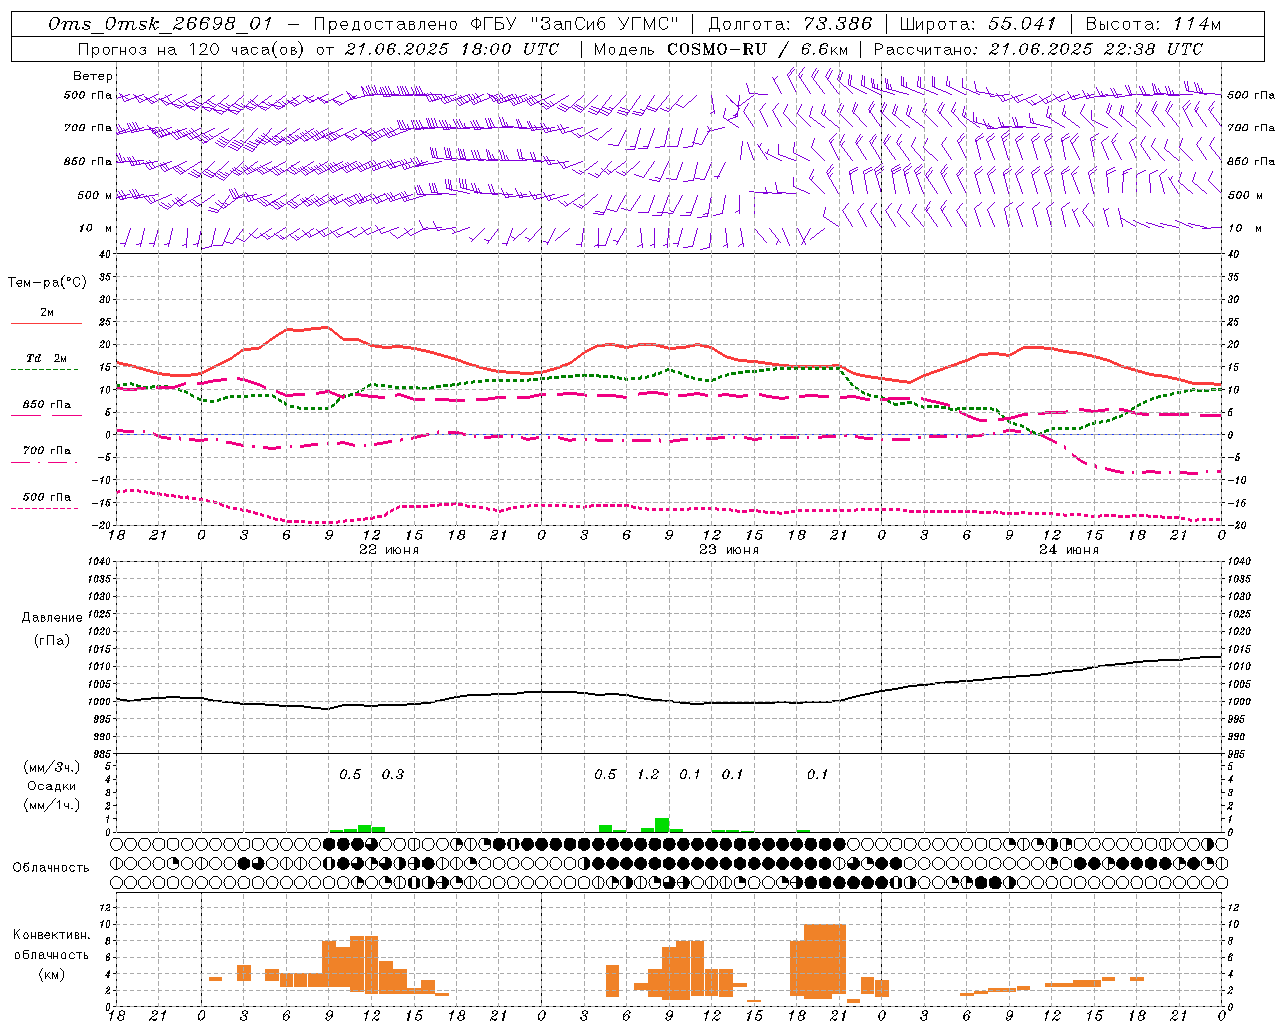Click the 2м temperature legend entry
The image size is (1280, 1024).
(x=47, y=312)
